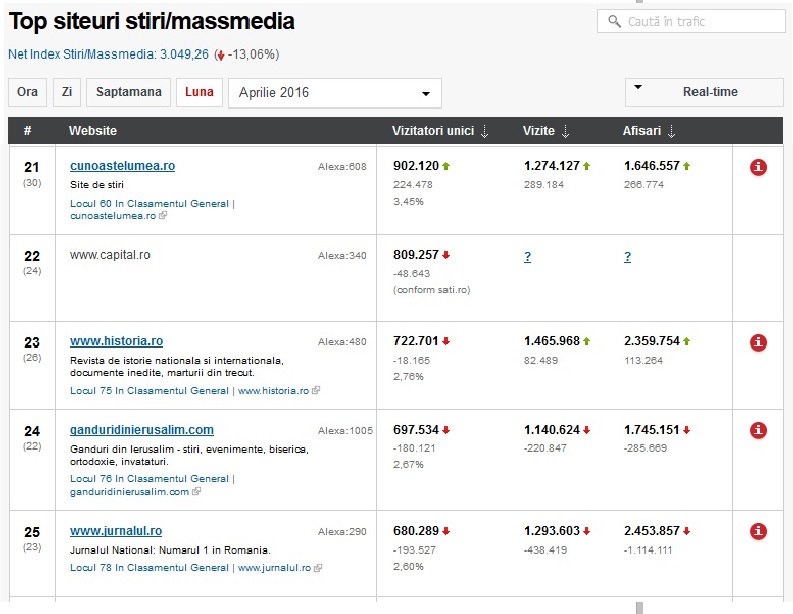The image size is (793, 614).
Task: Click Alexa:608 text
Action: [x=342, y=167]
